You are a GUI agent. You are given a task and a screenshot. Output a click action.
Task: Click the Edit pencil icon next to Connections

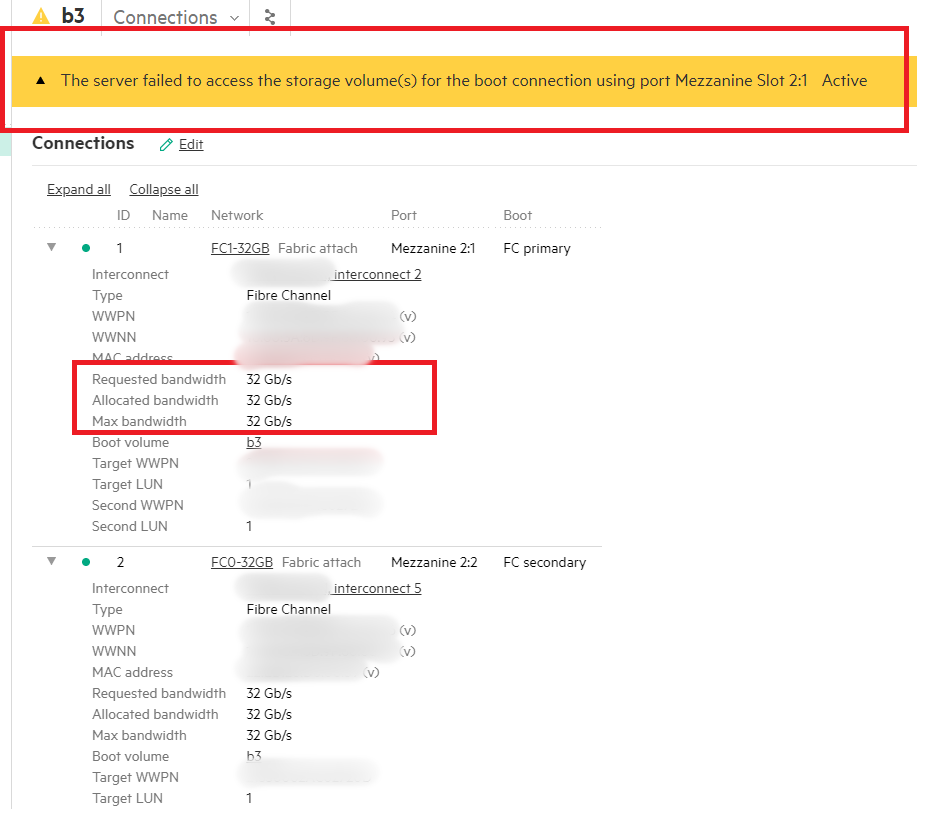168,144
